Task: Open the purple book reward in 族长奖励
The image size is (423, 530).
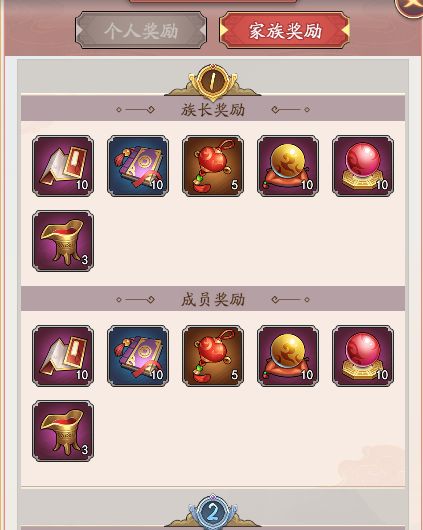Action: click(138, 166)
